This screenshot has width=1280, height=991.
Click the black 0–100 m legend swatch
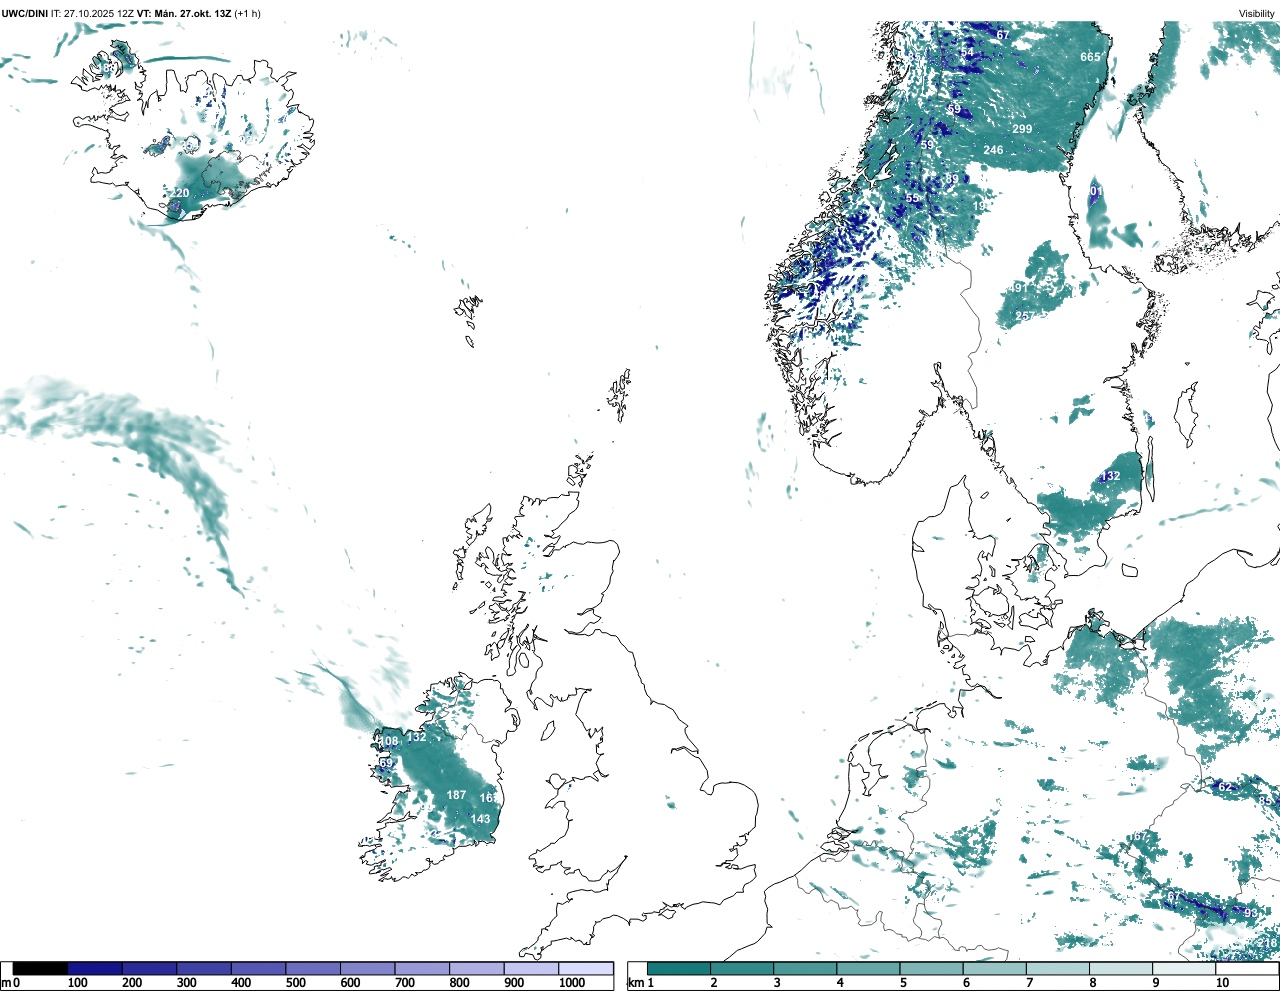(x=40, y=968)
